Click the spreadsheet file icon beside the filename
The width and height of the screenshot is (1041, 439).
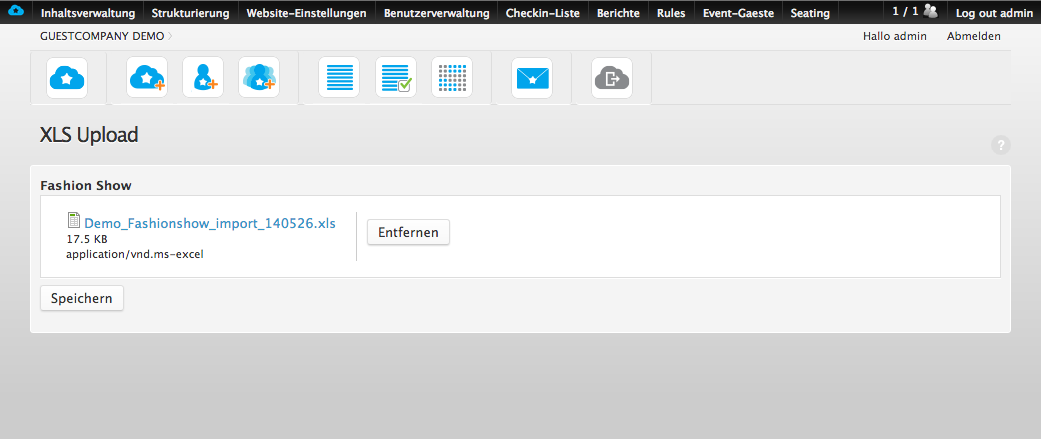point(74,220)
